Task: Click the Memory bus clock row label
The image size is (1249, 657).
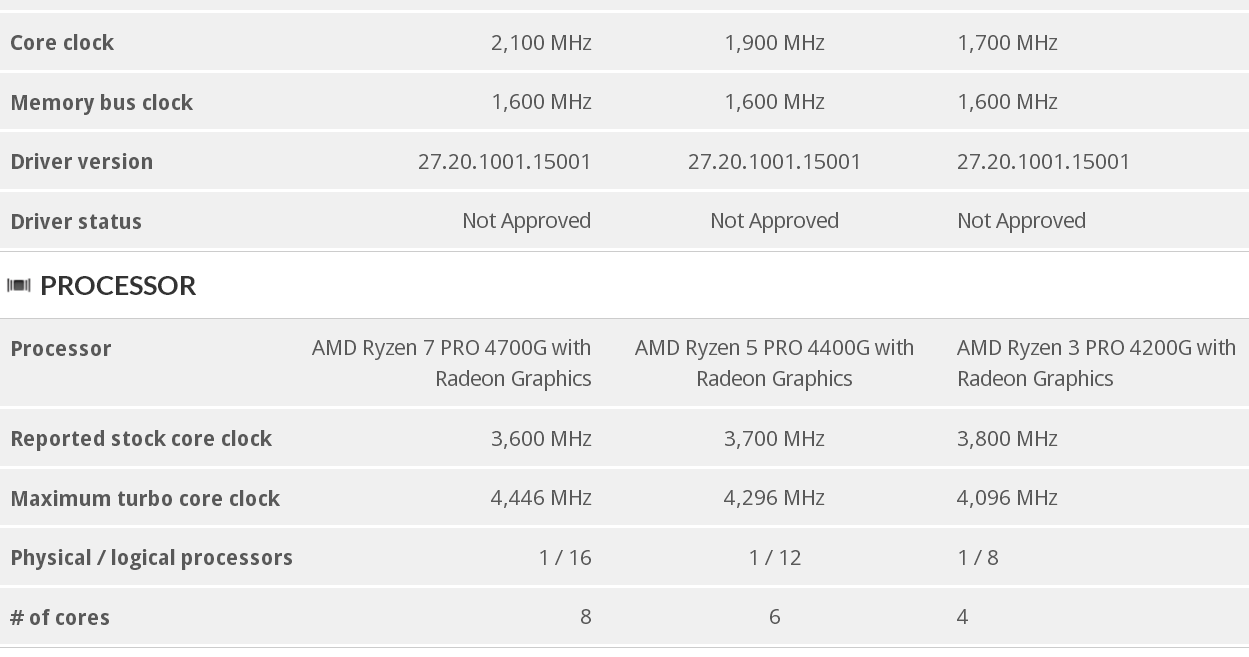Action: [101, 102]
